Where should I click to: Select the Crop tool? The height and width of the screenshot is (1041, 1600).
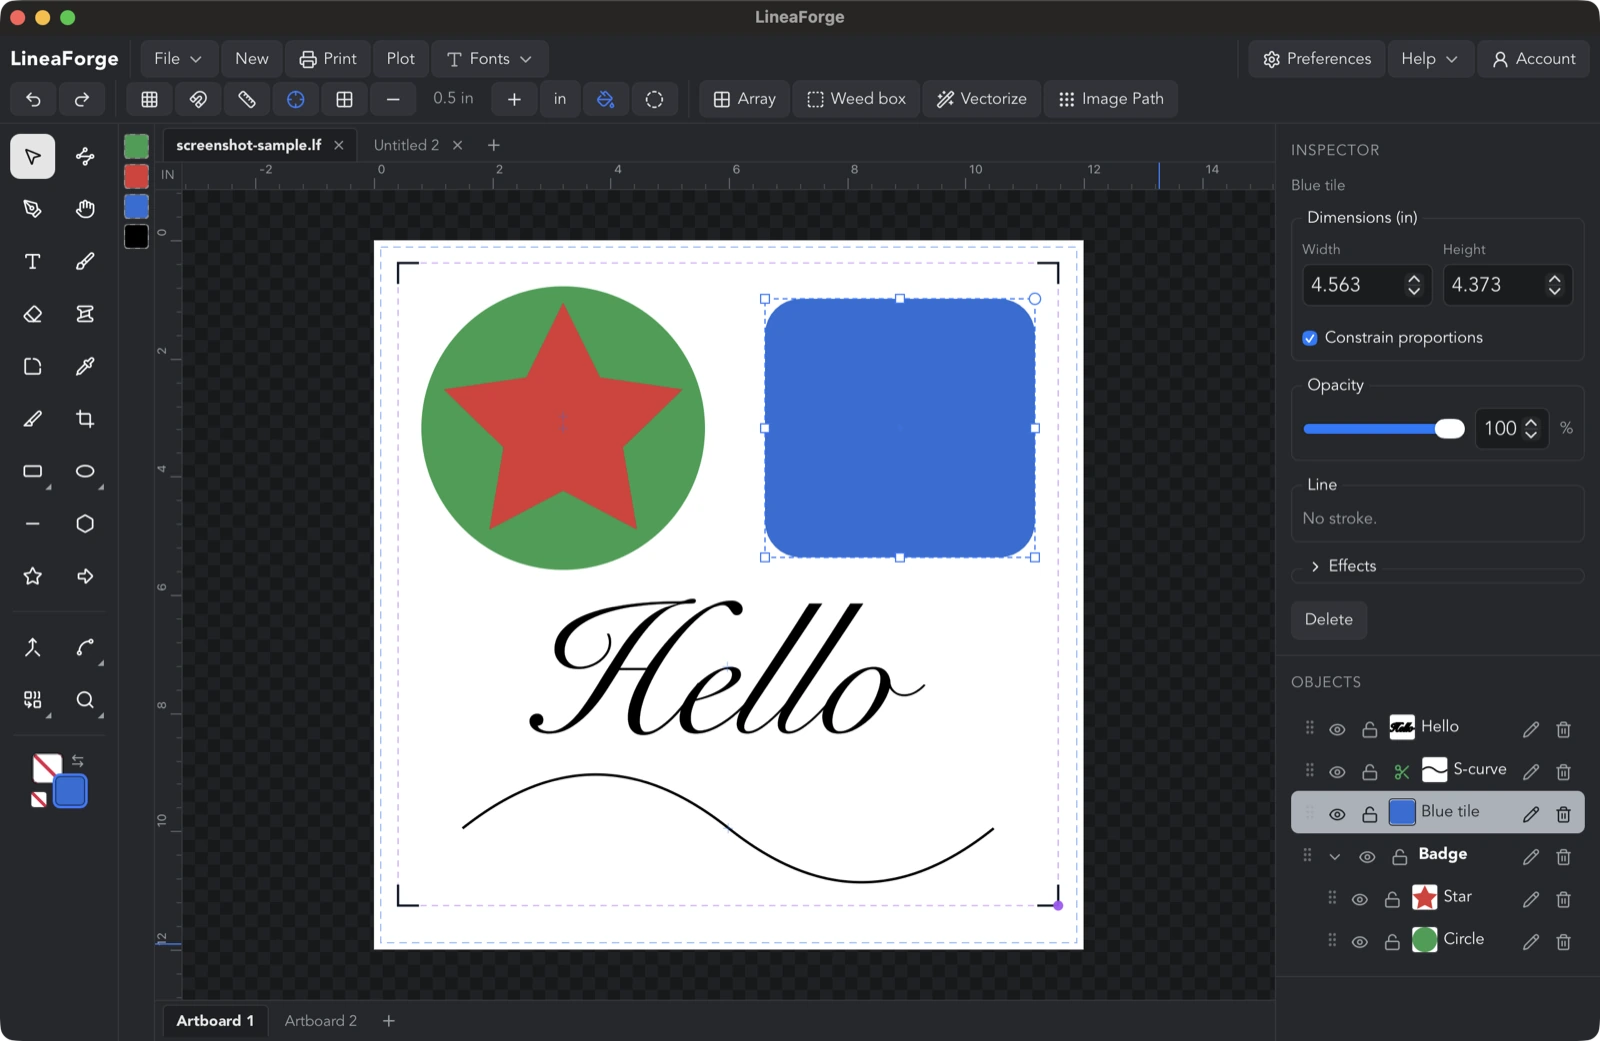85,419
